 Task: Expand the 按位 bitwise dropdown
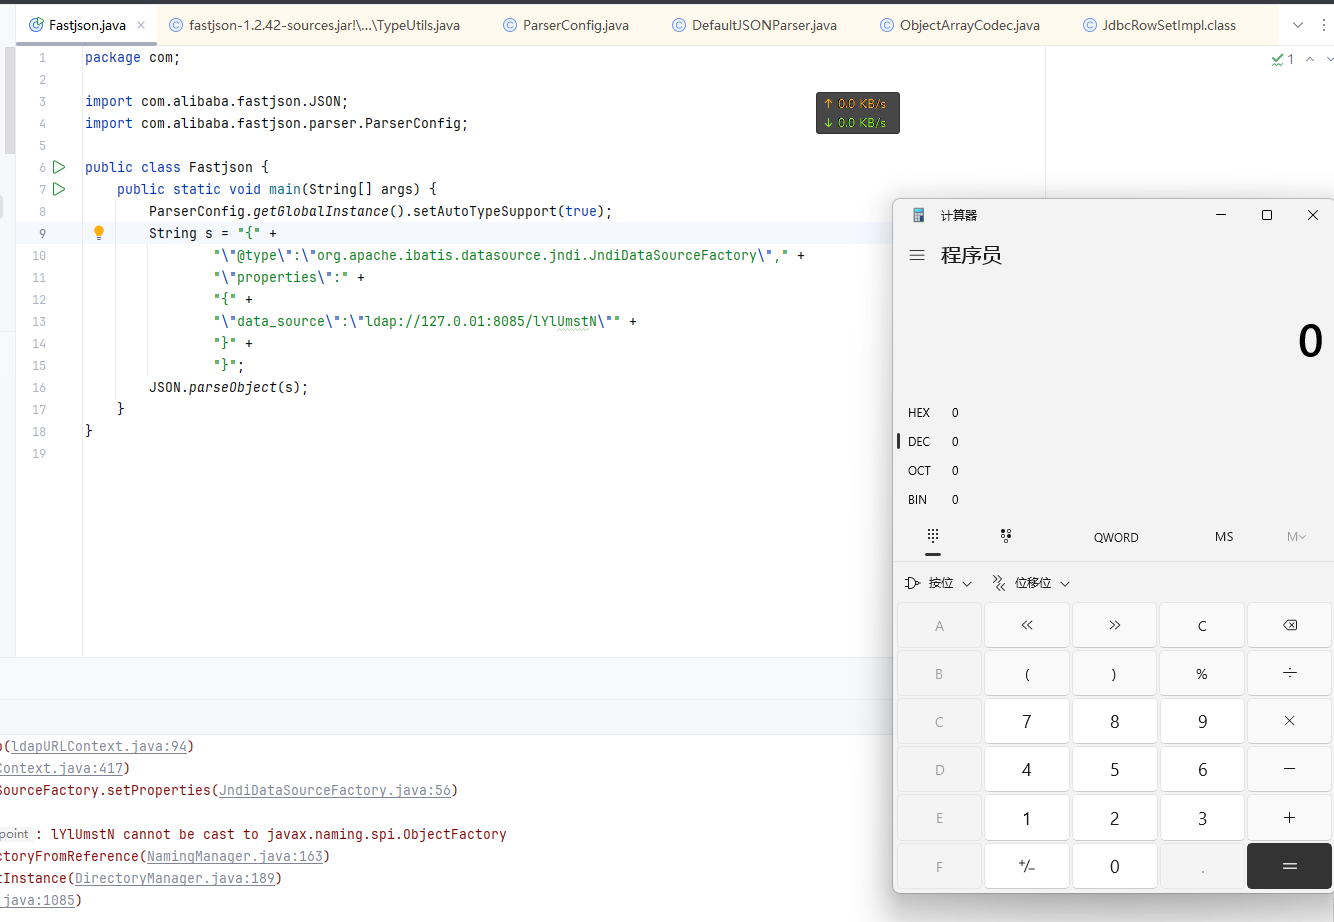click(938, 583)
